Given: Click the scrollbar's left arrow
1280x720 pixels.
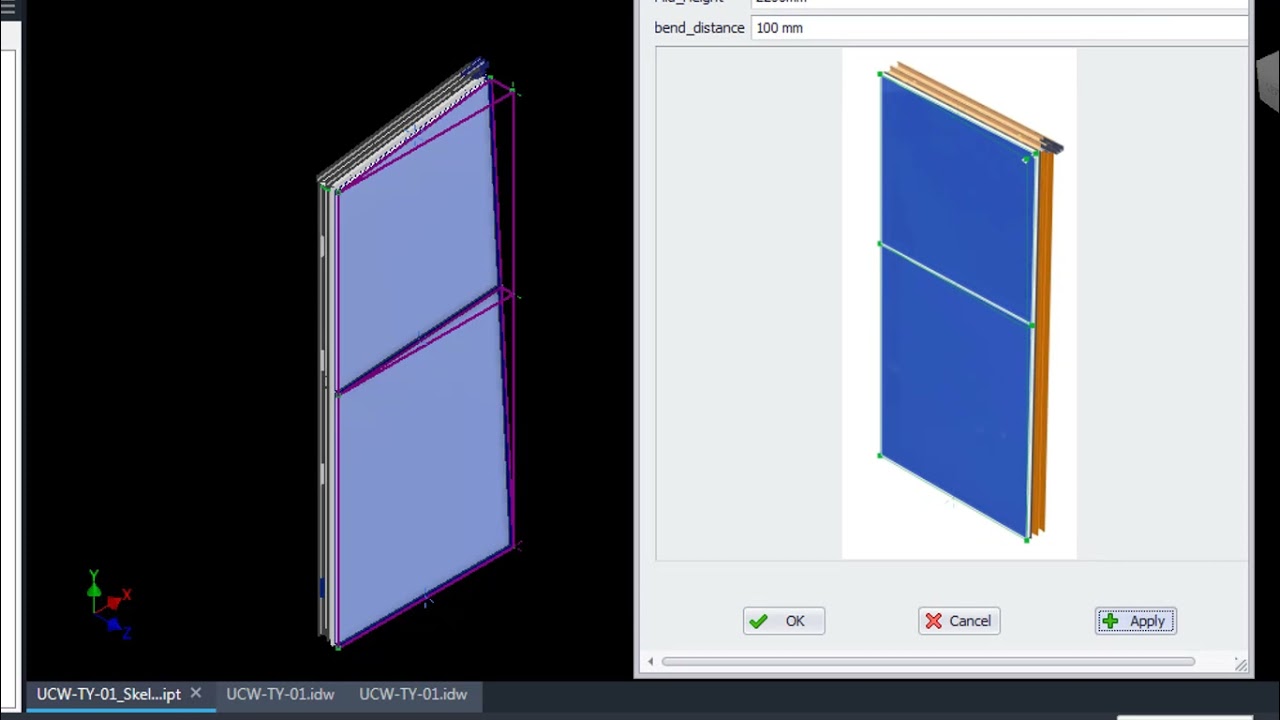Looking at the screenshot, I should 651,661.
